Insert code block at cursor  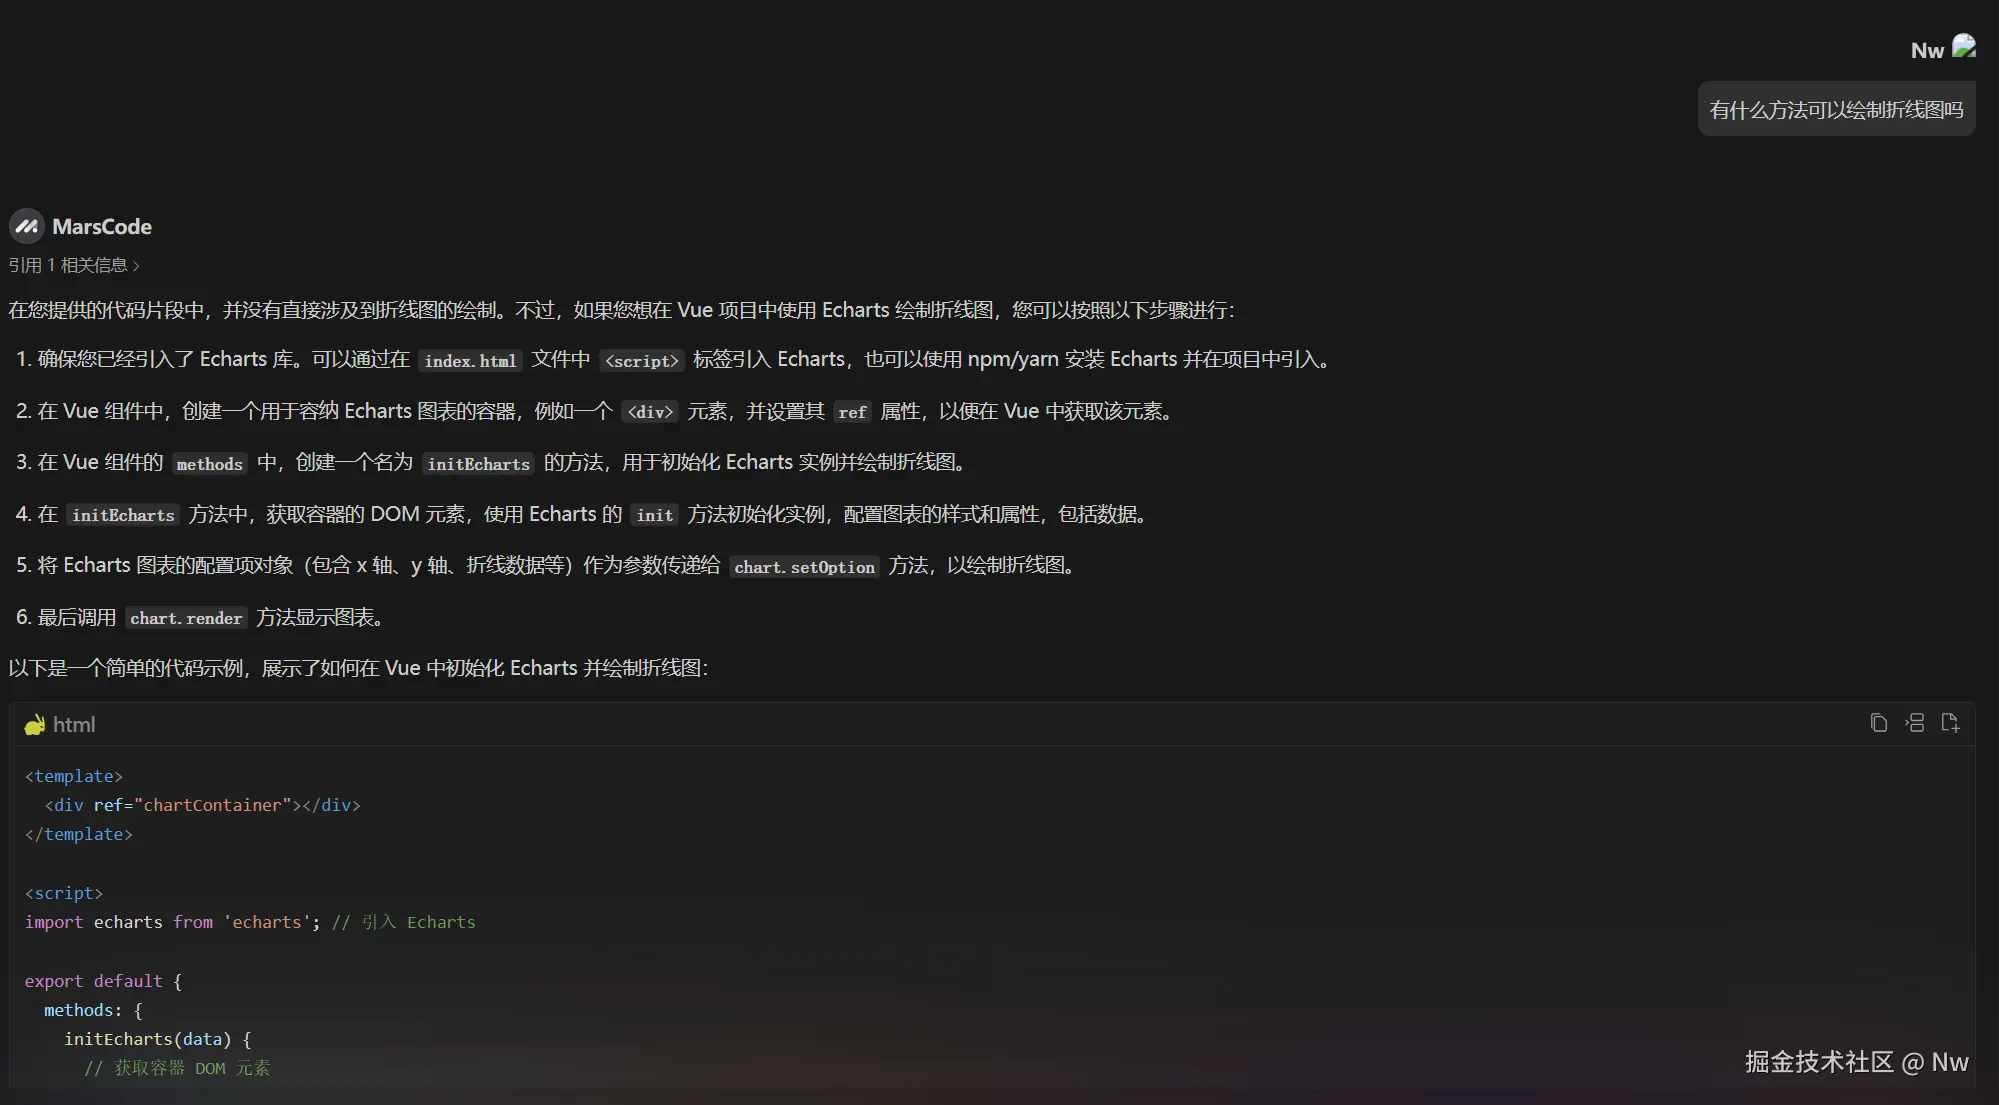pyautogui.click(x=1915, y=723)
